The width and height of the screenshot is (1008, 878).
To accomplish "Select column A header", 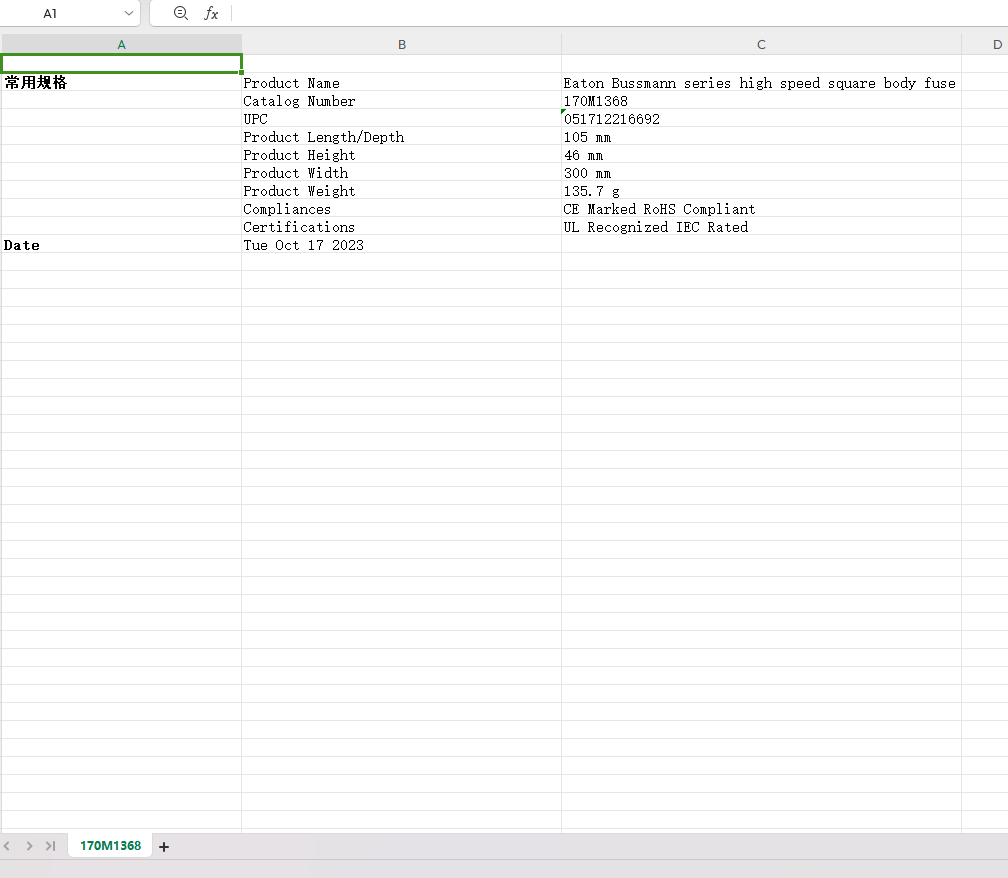I will pos(122,44).
